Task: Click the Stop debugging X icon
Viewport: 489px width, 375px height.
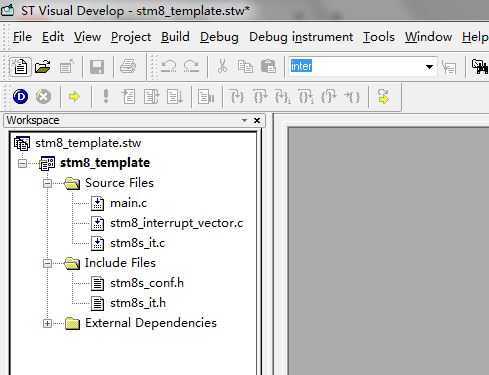Action: click(43, 97)
